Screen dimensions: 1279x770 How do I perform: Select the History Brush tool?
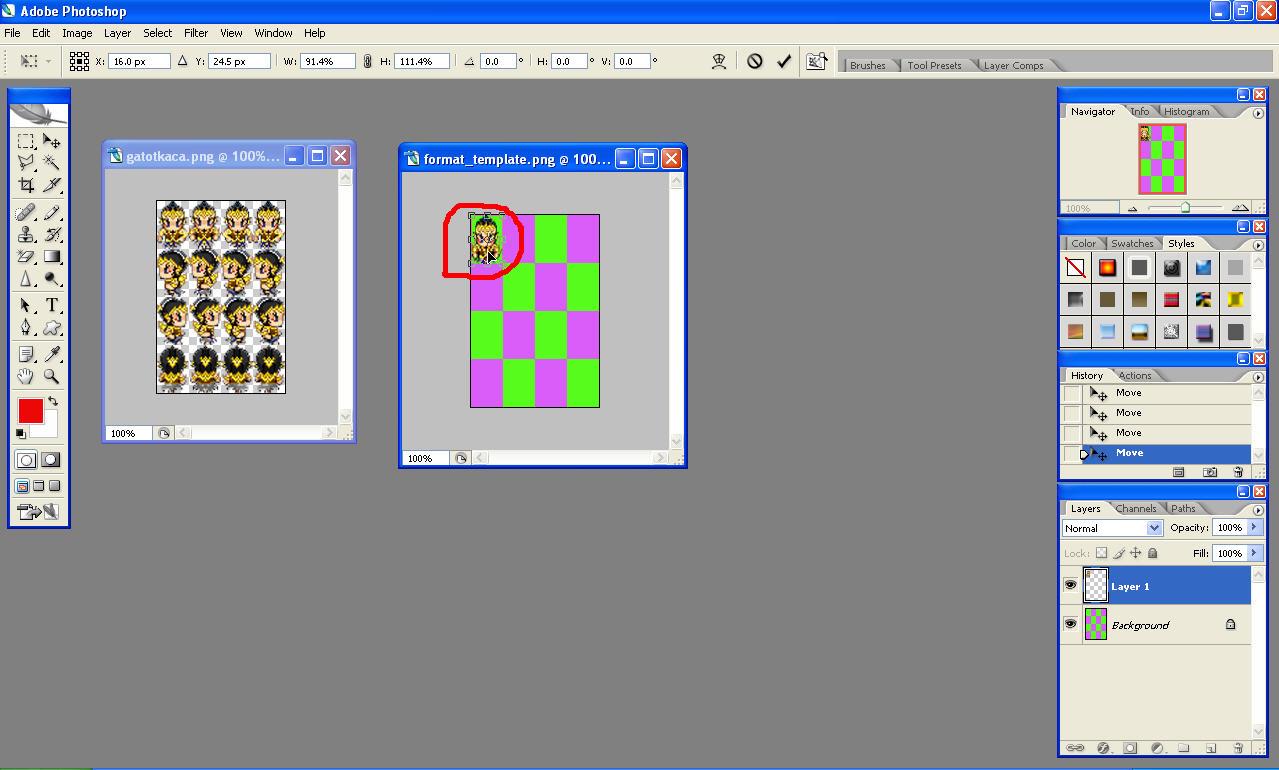(x=51, y=234)
